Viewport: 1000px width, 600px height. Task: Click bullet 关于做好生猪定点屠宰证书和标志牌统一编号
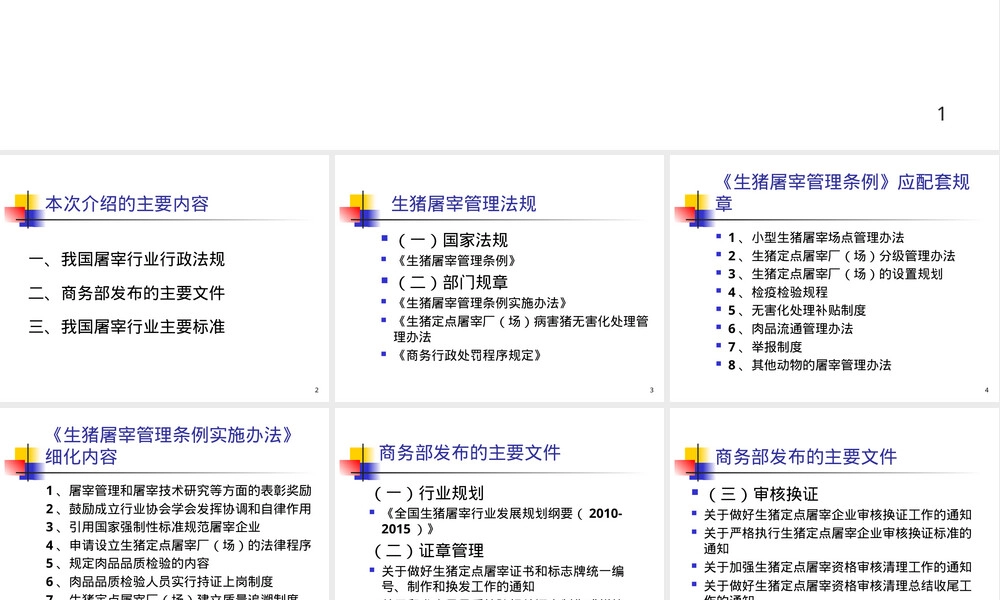point(503,578)
